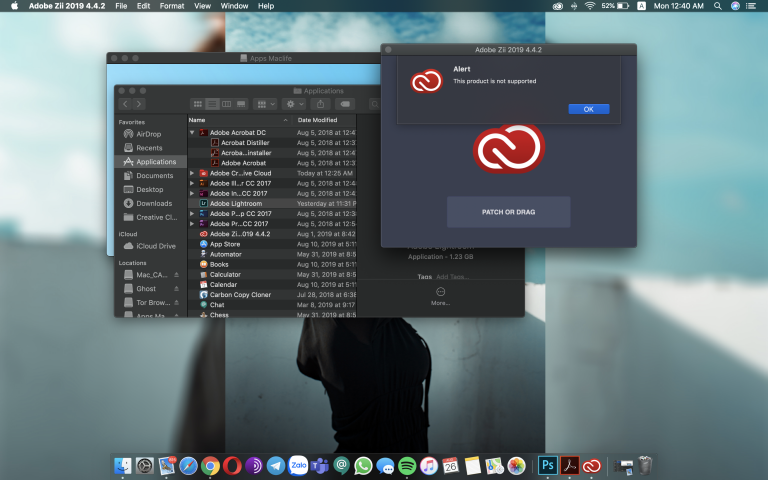This screenshot has height=480, width=768.
Task: Expand the Adobe Pr...CC 2017 folder
Action: click(192, 224)
